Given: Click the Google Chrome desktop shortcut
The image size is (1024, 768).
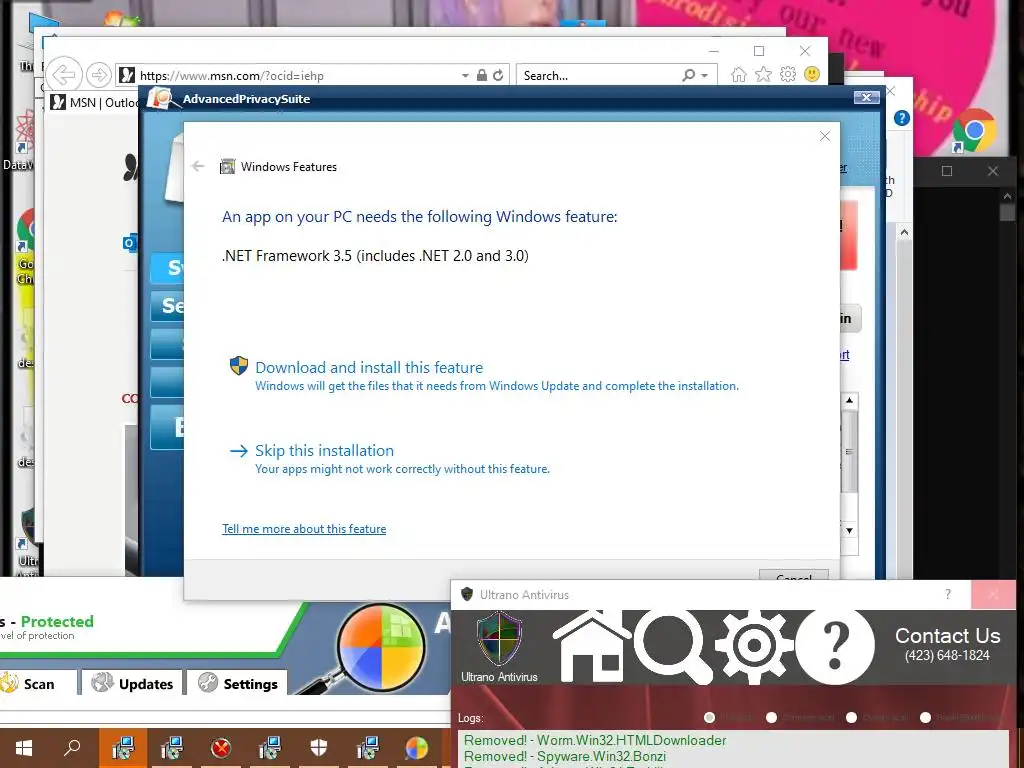Looking at the screenshot, I should pos(974,130).
